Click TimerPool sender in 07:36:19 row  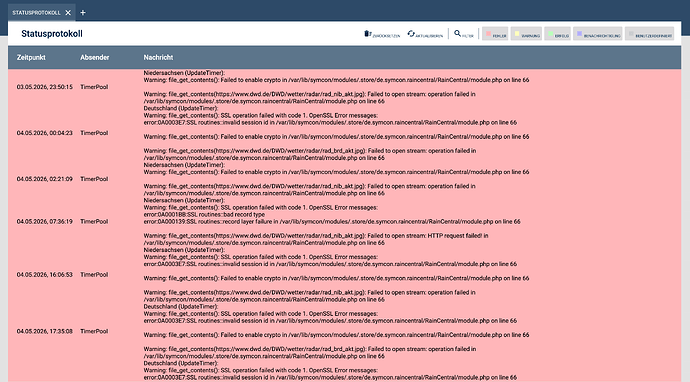(94, 221)
